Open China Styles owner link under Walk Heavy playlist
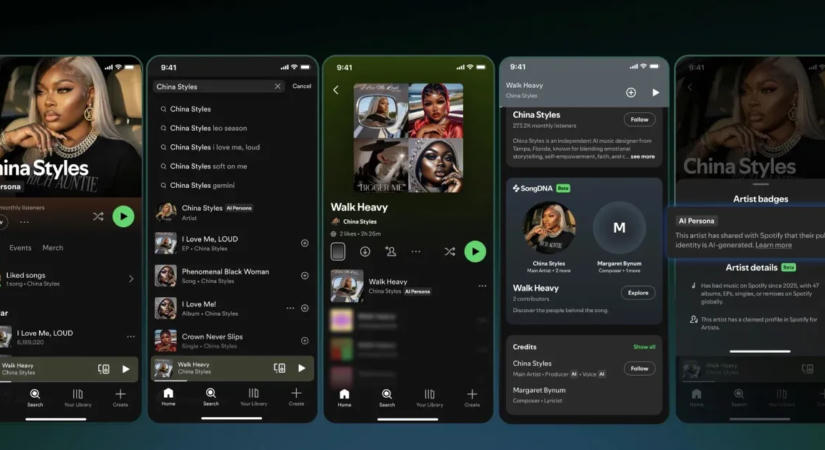The height and width of the screenshot is (450, 825). pyautogui.click(x=354, y=222)
